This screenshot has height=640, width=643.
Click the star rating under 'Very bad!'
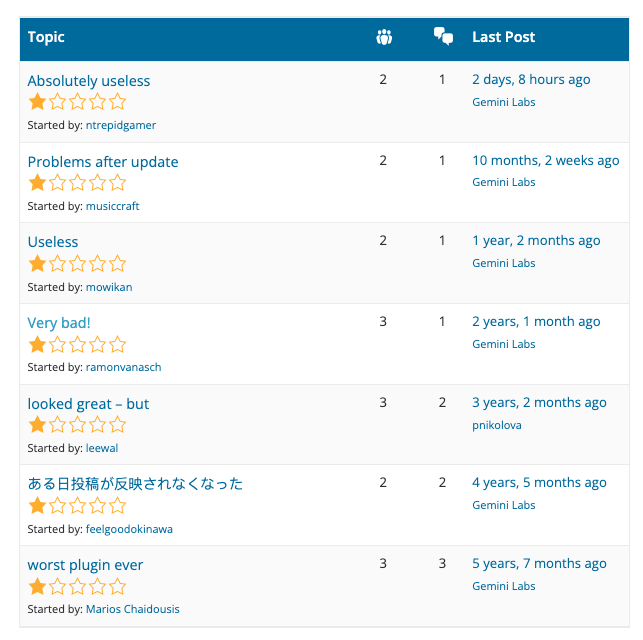(77, 344)
